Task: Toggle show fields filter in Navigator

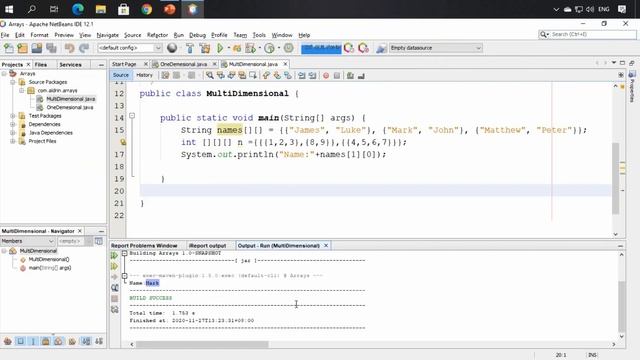Action: (x=20, y=341)
